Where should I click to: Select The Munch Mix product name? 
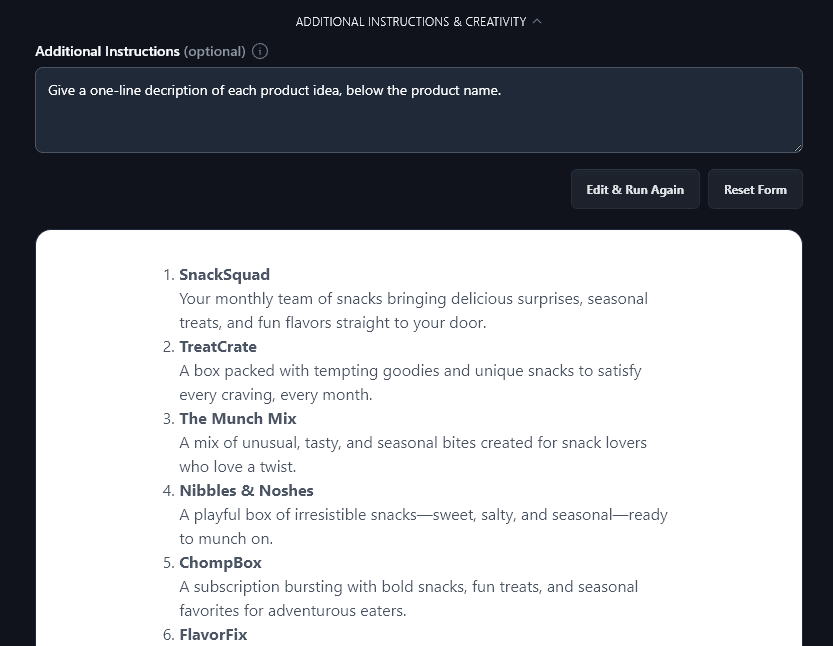tap(237, 418)
